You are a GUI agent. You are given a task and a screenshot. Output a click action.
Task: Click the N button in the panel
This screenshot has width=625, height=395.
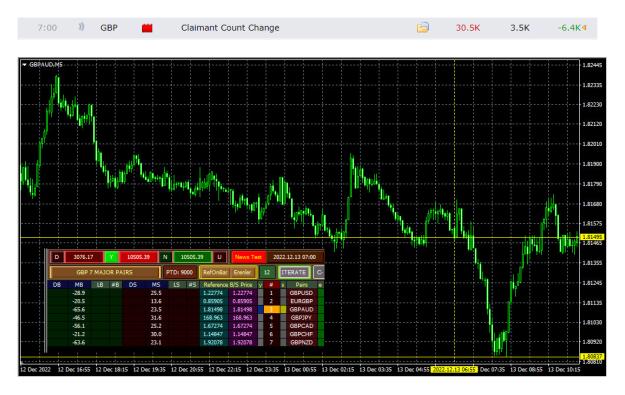click(x=165, y=257)
